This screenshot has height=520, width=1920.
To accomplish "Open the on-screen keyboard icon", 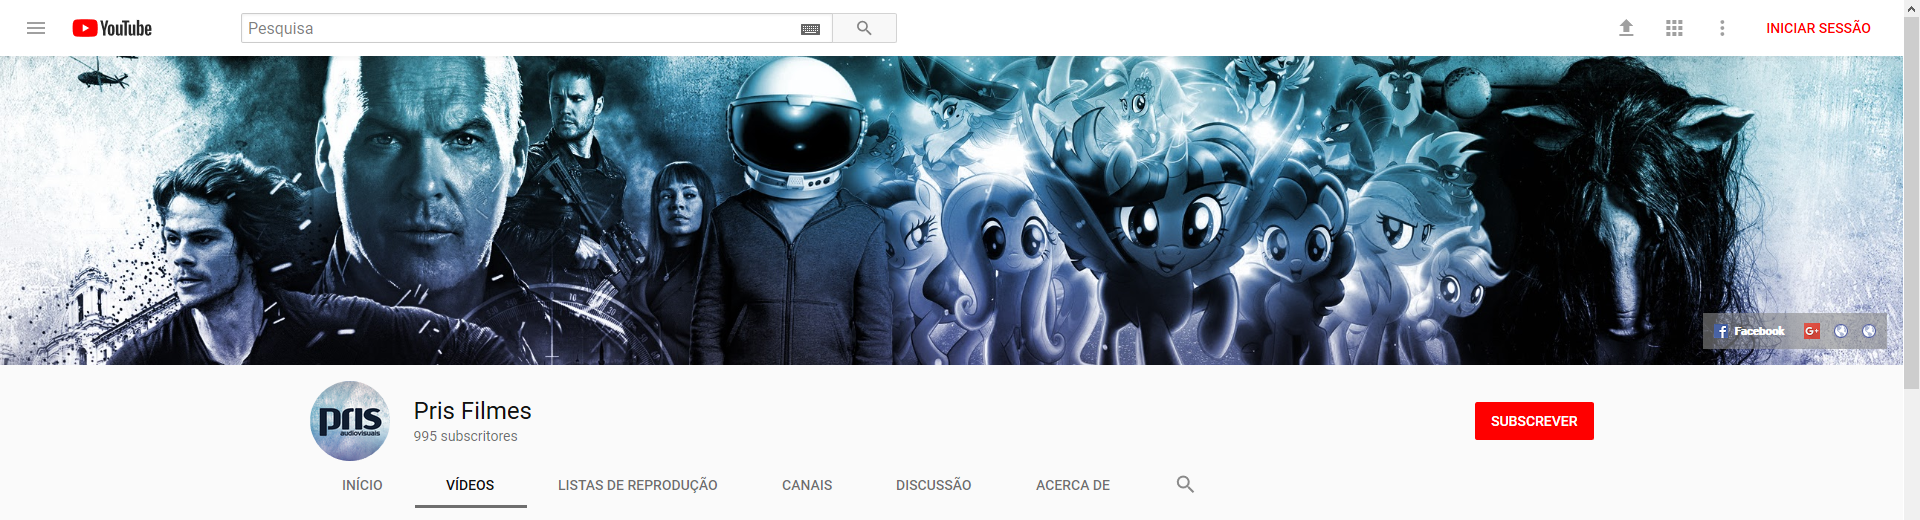I will point(810,29).
